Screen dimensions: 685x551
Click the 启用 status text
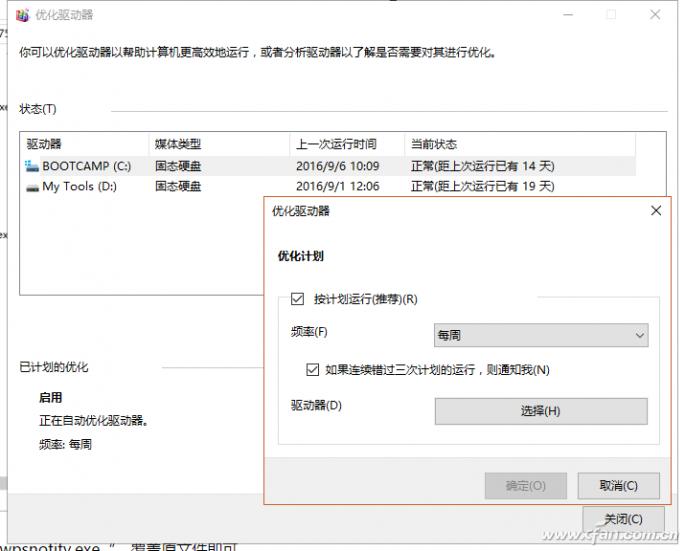point(51,398)
